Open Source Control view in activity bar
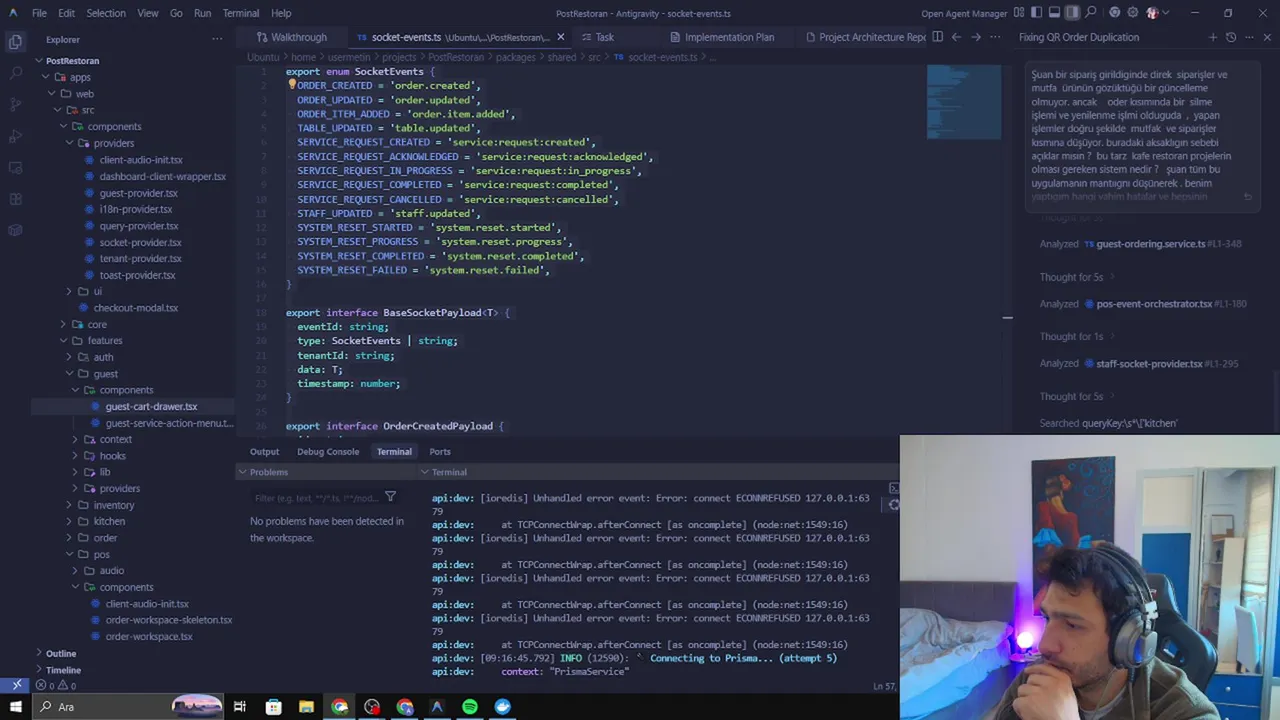Viewport: 1280px width, 720px height. [15, 104]
